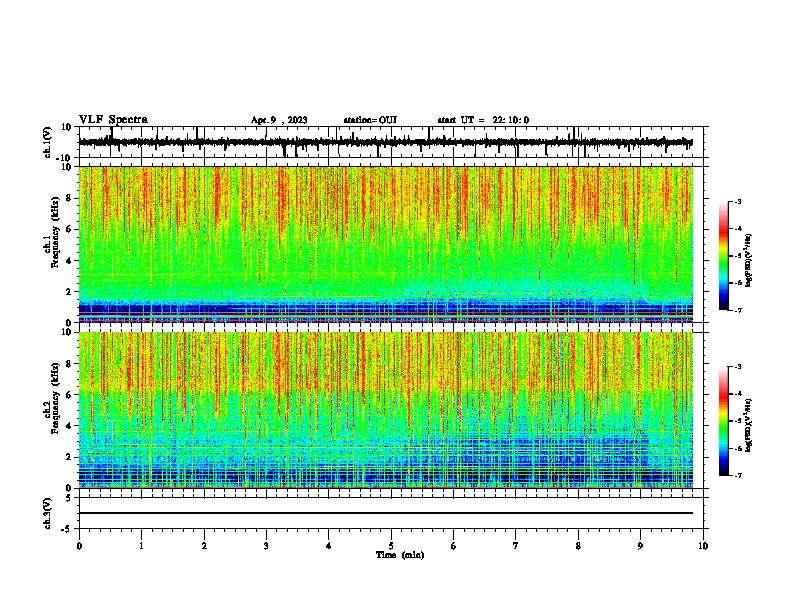Click the time axis tick label "0"
The height and width of the screenshot is (612, 792).
click(x=79, y=546)
